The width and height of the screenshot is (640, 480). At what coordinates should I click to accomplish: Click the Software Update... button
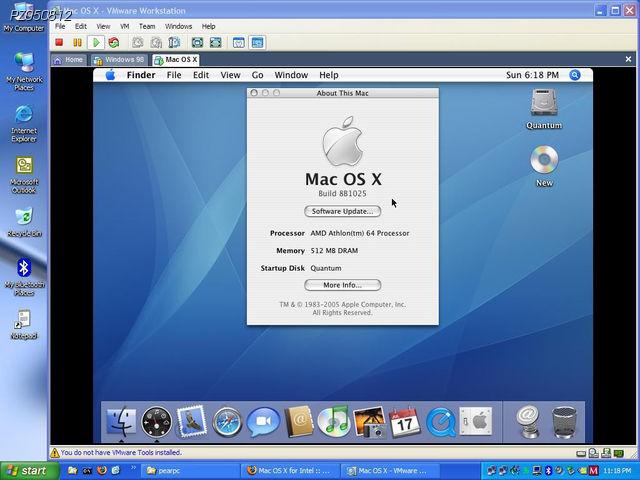pos(342,211)
